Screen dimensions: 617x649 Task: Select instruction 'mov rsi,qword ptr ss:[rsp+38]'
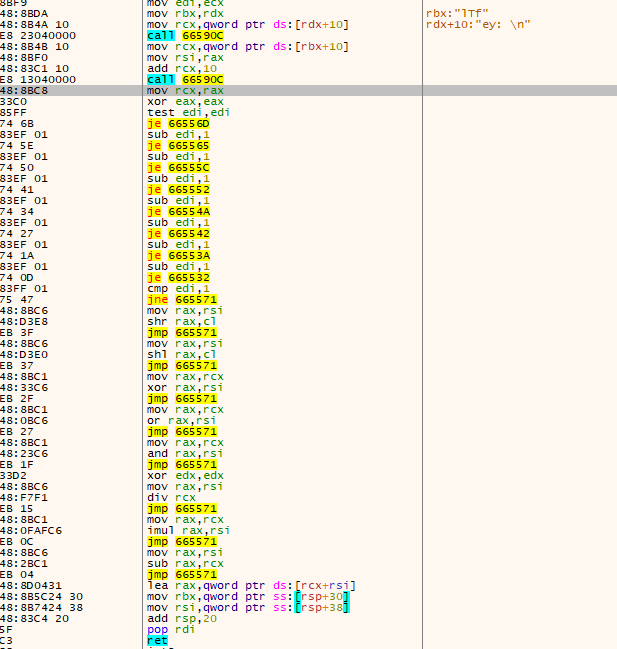[x=248, y=608]
